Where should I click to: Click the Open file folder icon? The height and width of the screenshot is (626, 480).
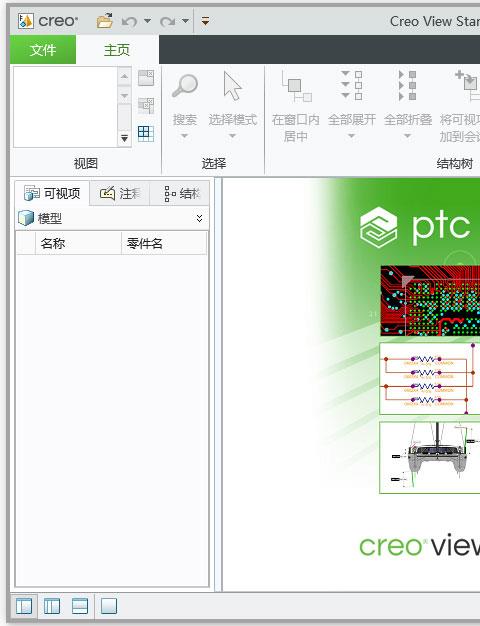(105, 21)
